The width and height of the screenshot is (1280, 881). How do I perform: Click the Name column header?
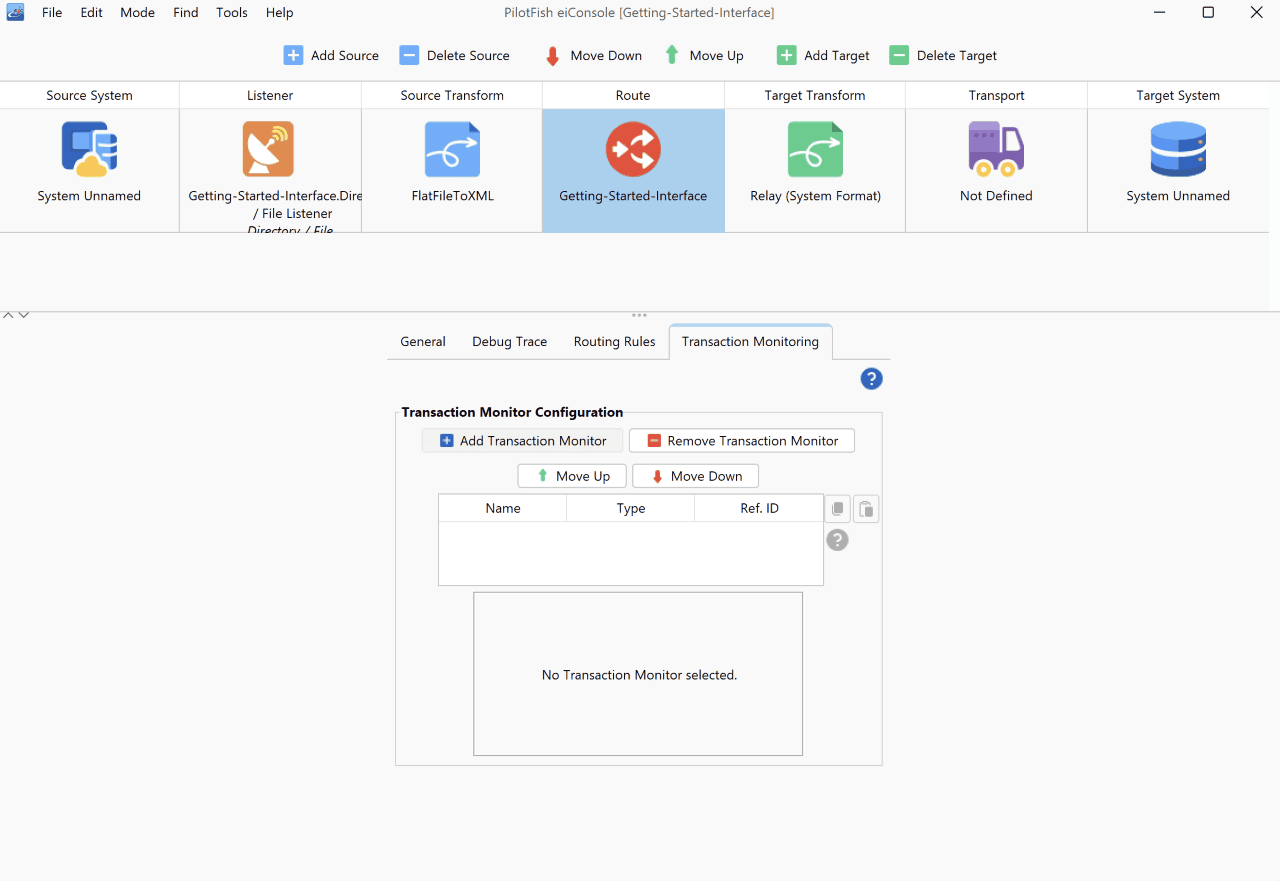503,508
